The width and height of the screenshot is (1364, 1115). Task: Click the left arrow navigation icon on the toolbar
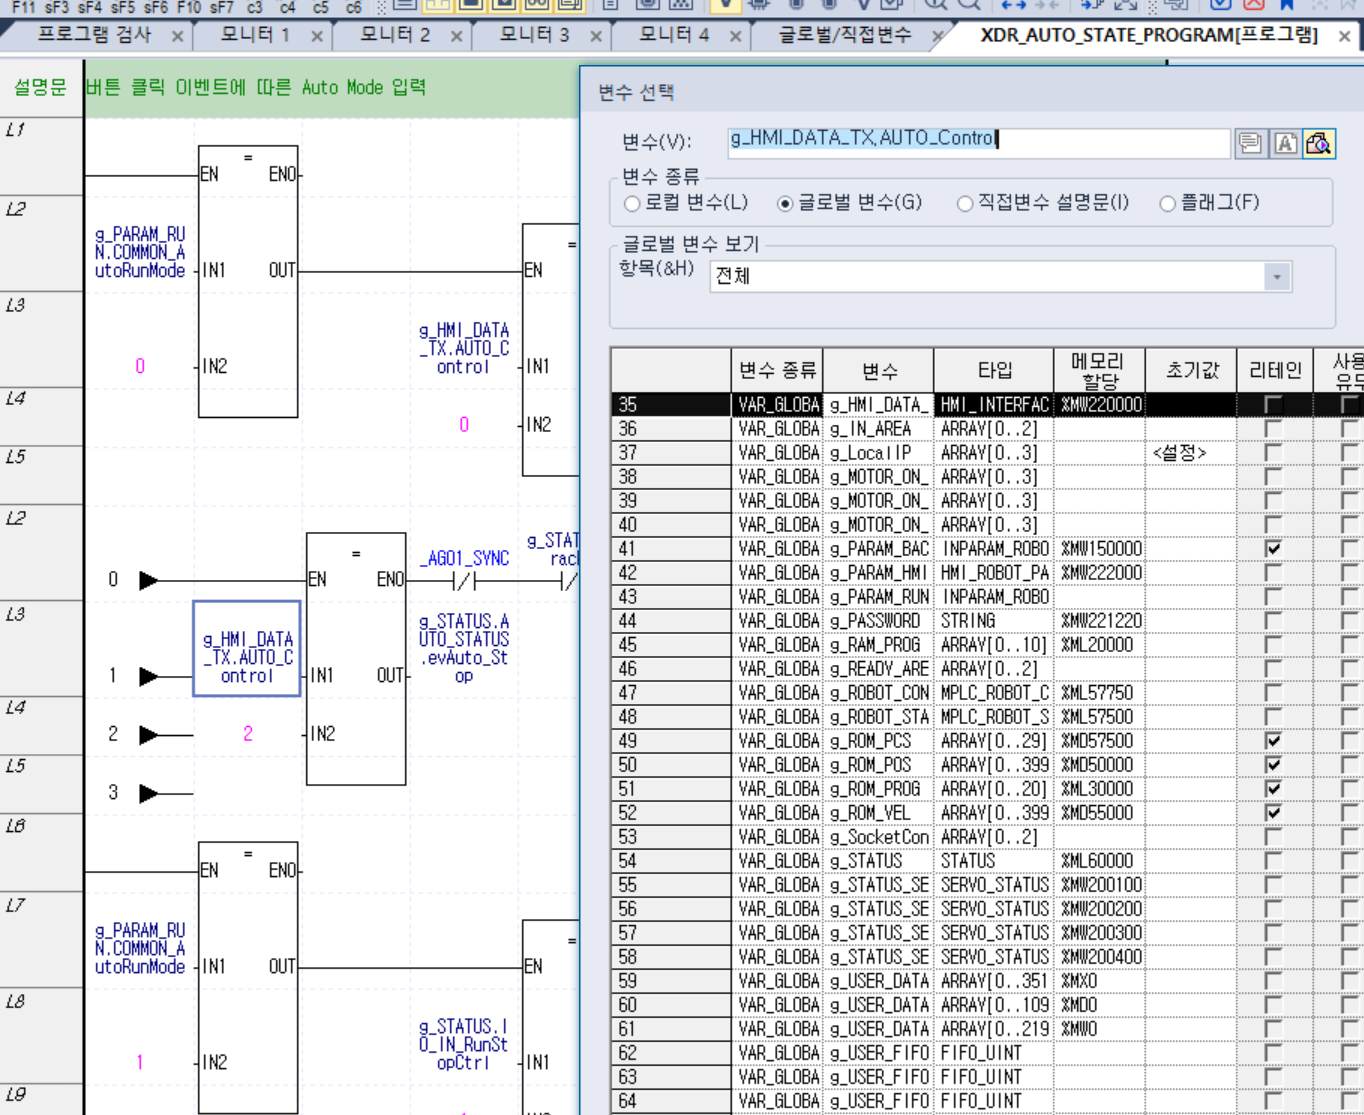pyautogui.click(x=1007, y=6)
